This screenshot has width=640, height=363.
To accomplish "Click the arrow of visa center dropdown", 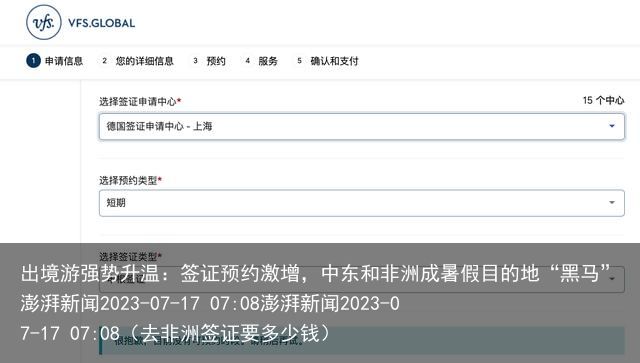I will (x=612, y=126).
